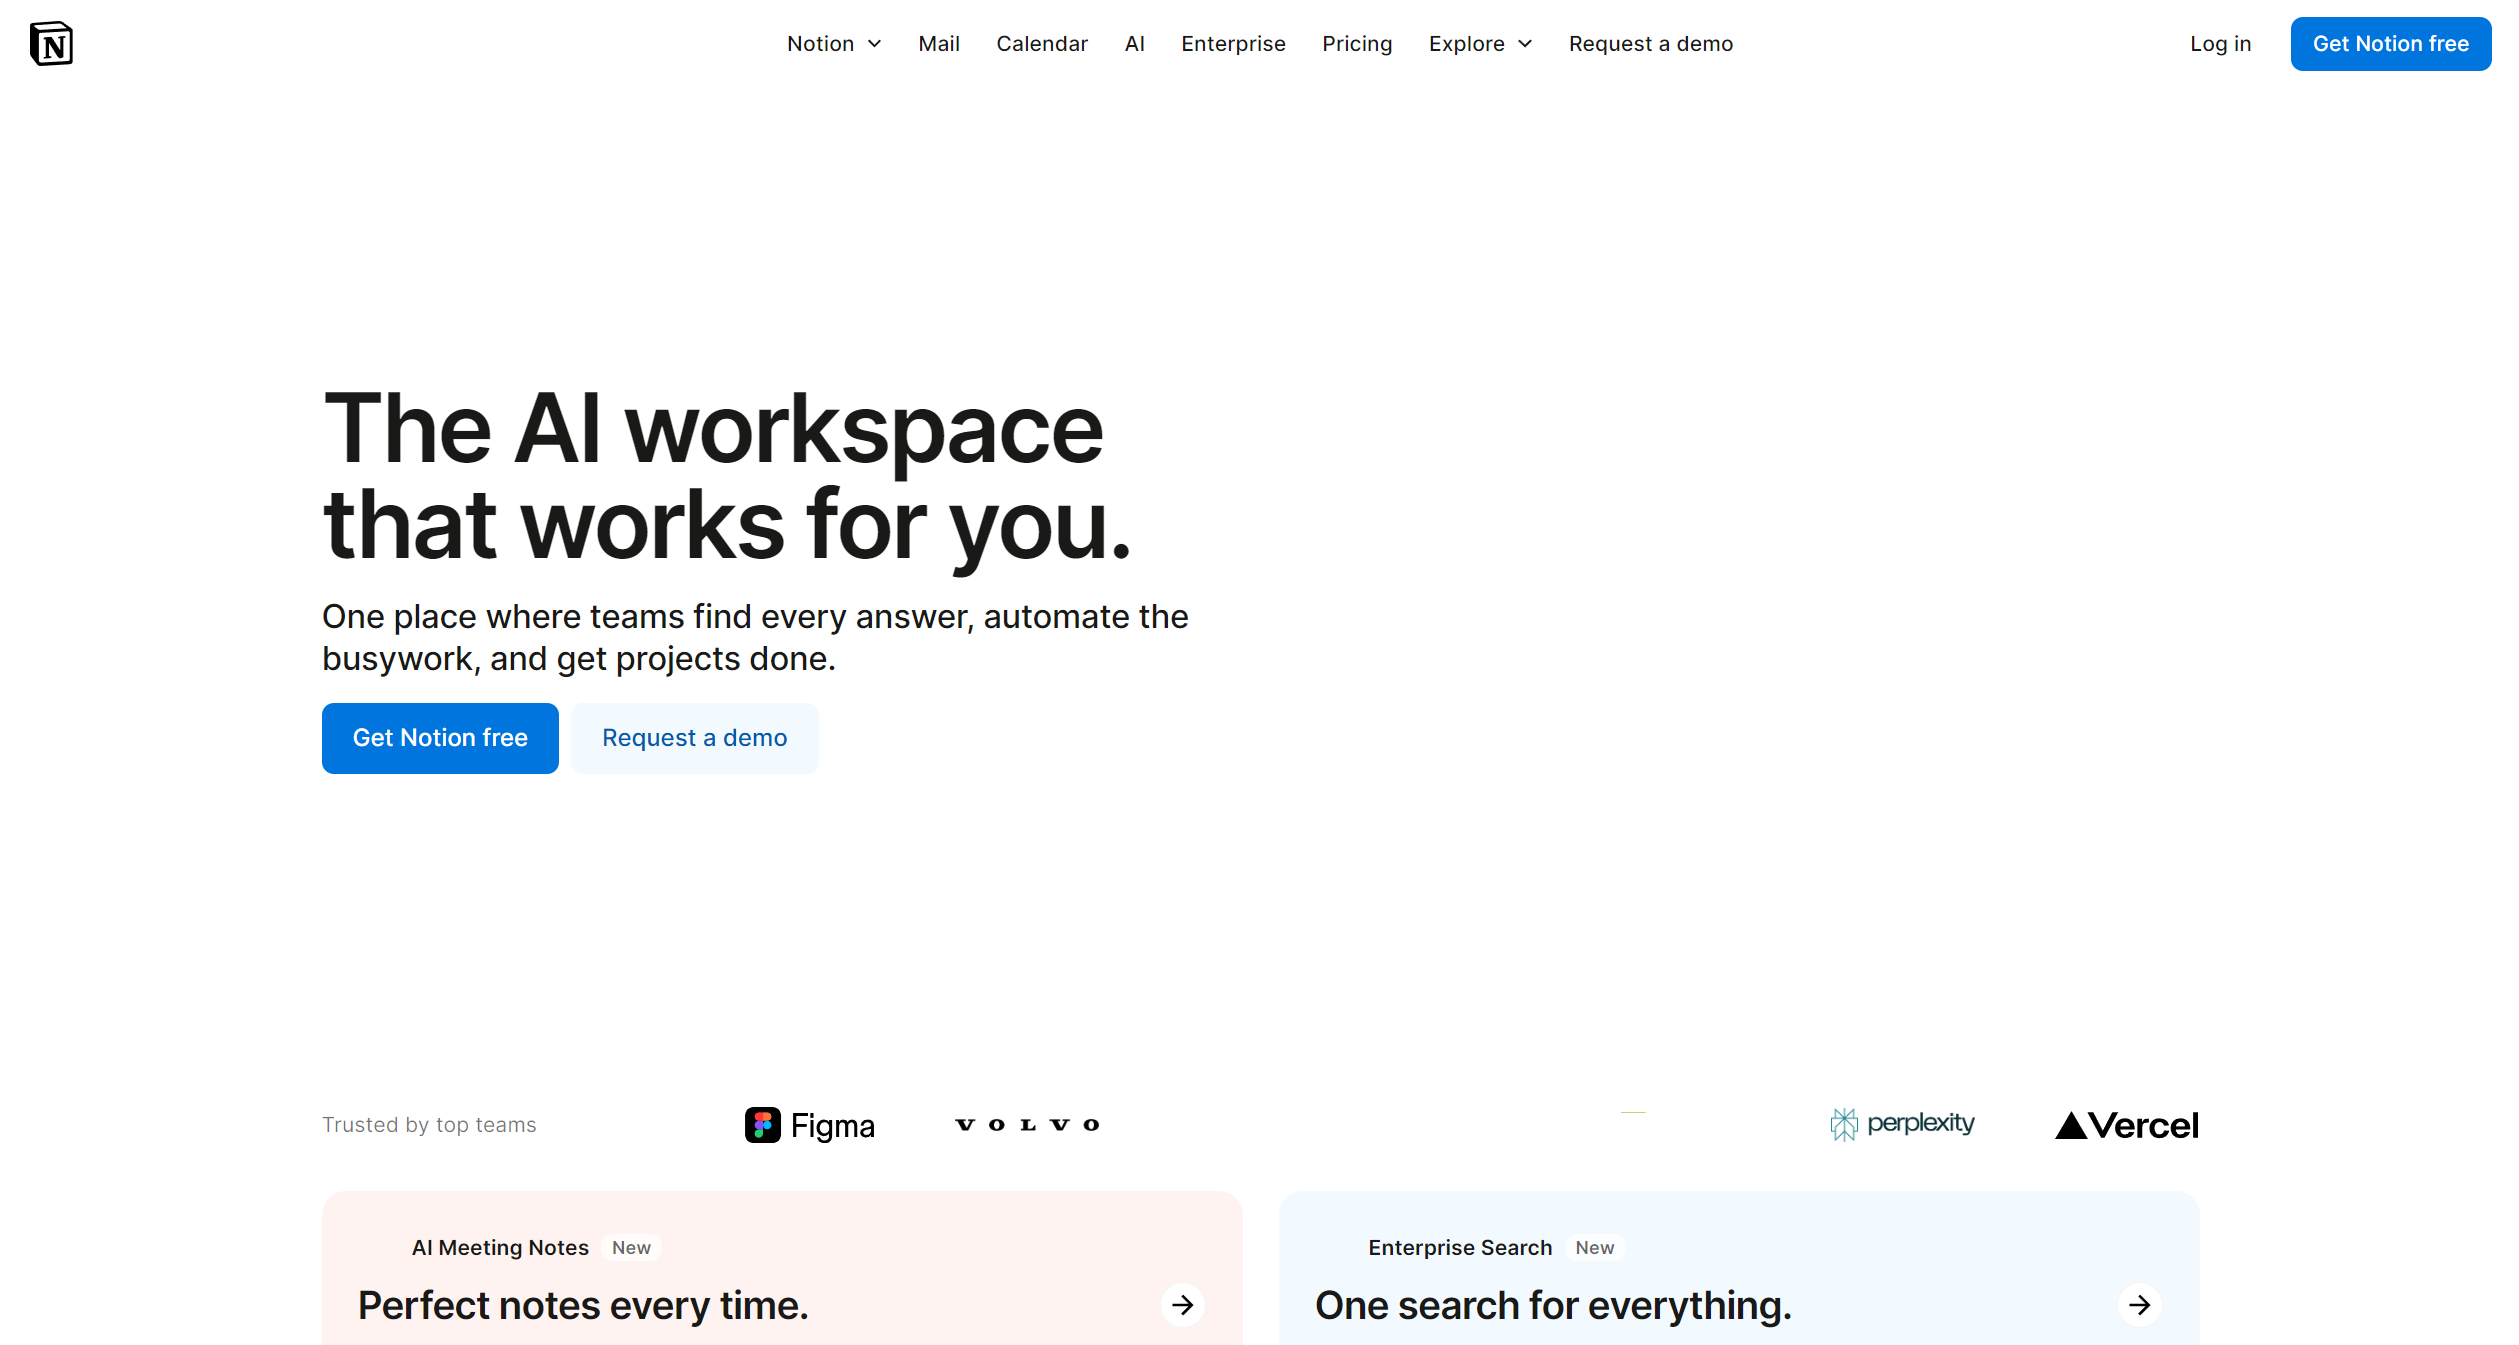Click the Notion logo icon
2519x1345 pixels.
[51, 44]
